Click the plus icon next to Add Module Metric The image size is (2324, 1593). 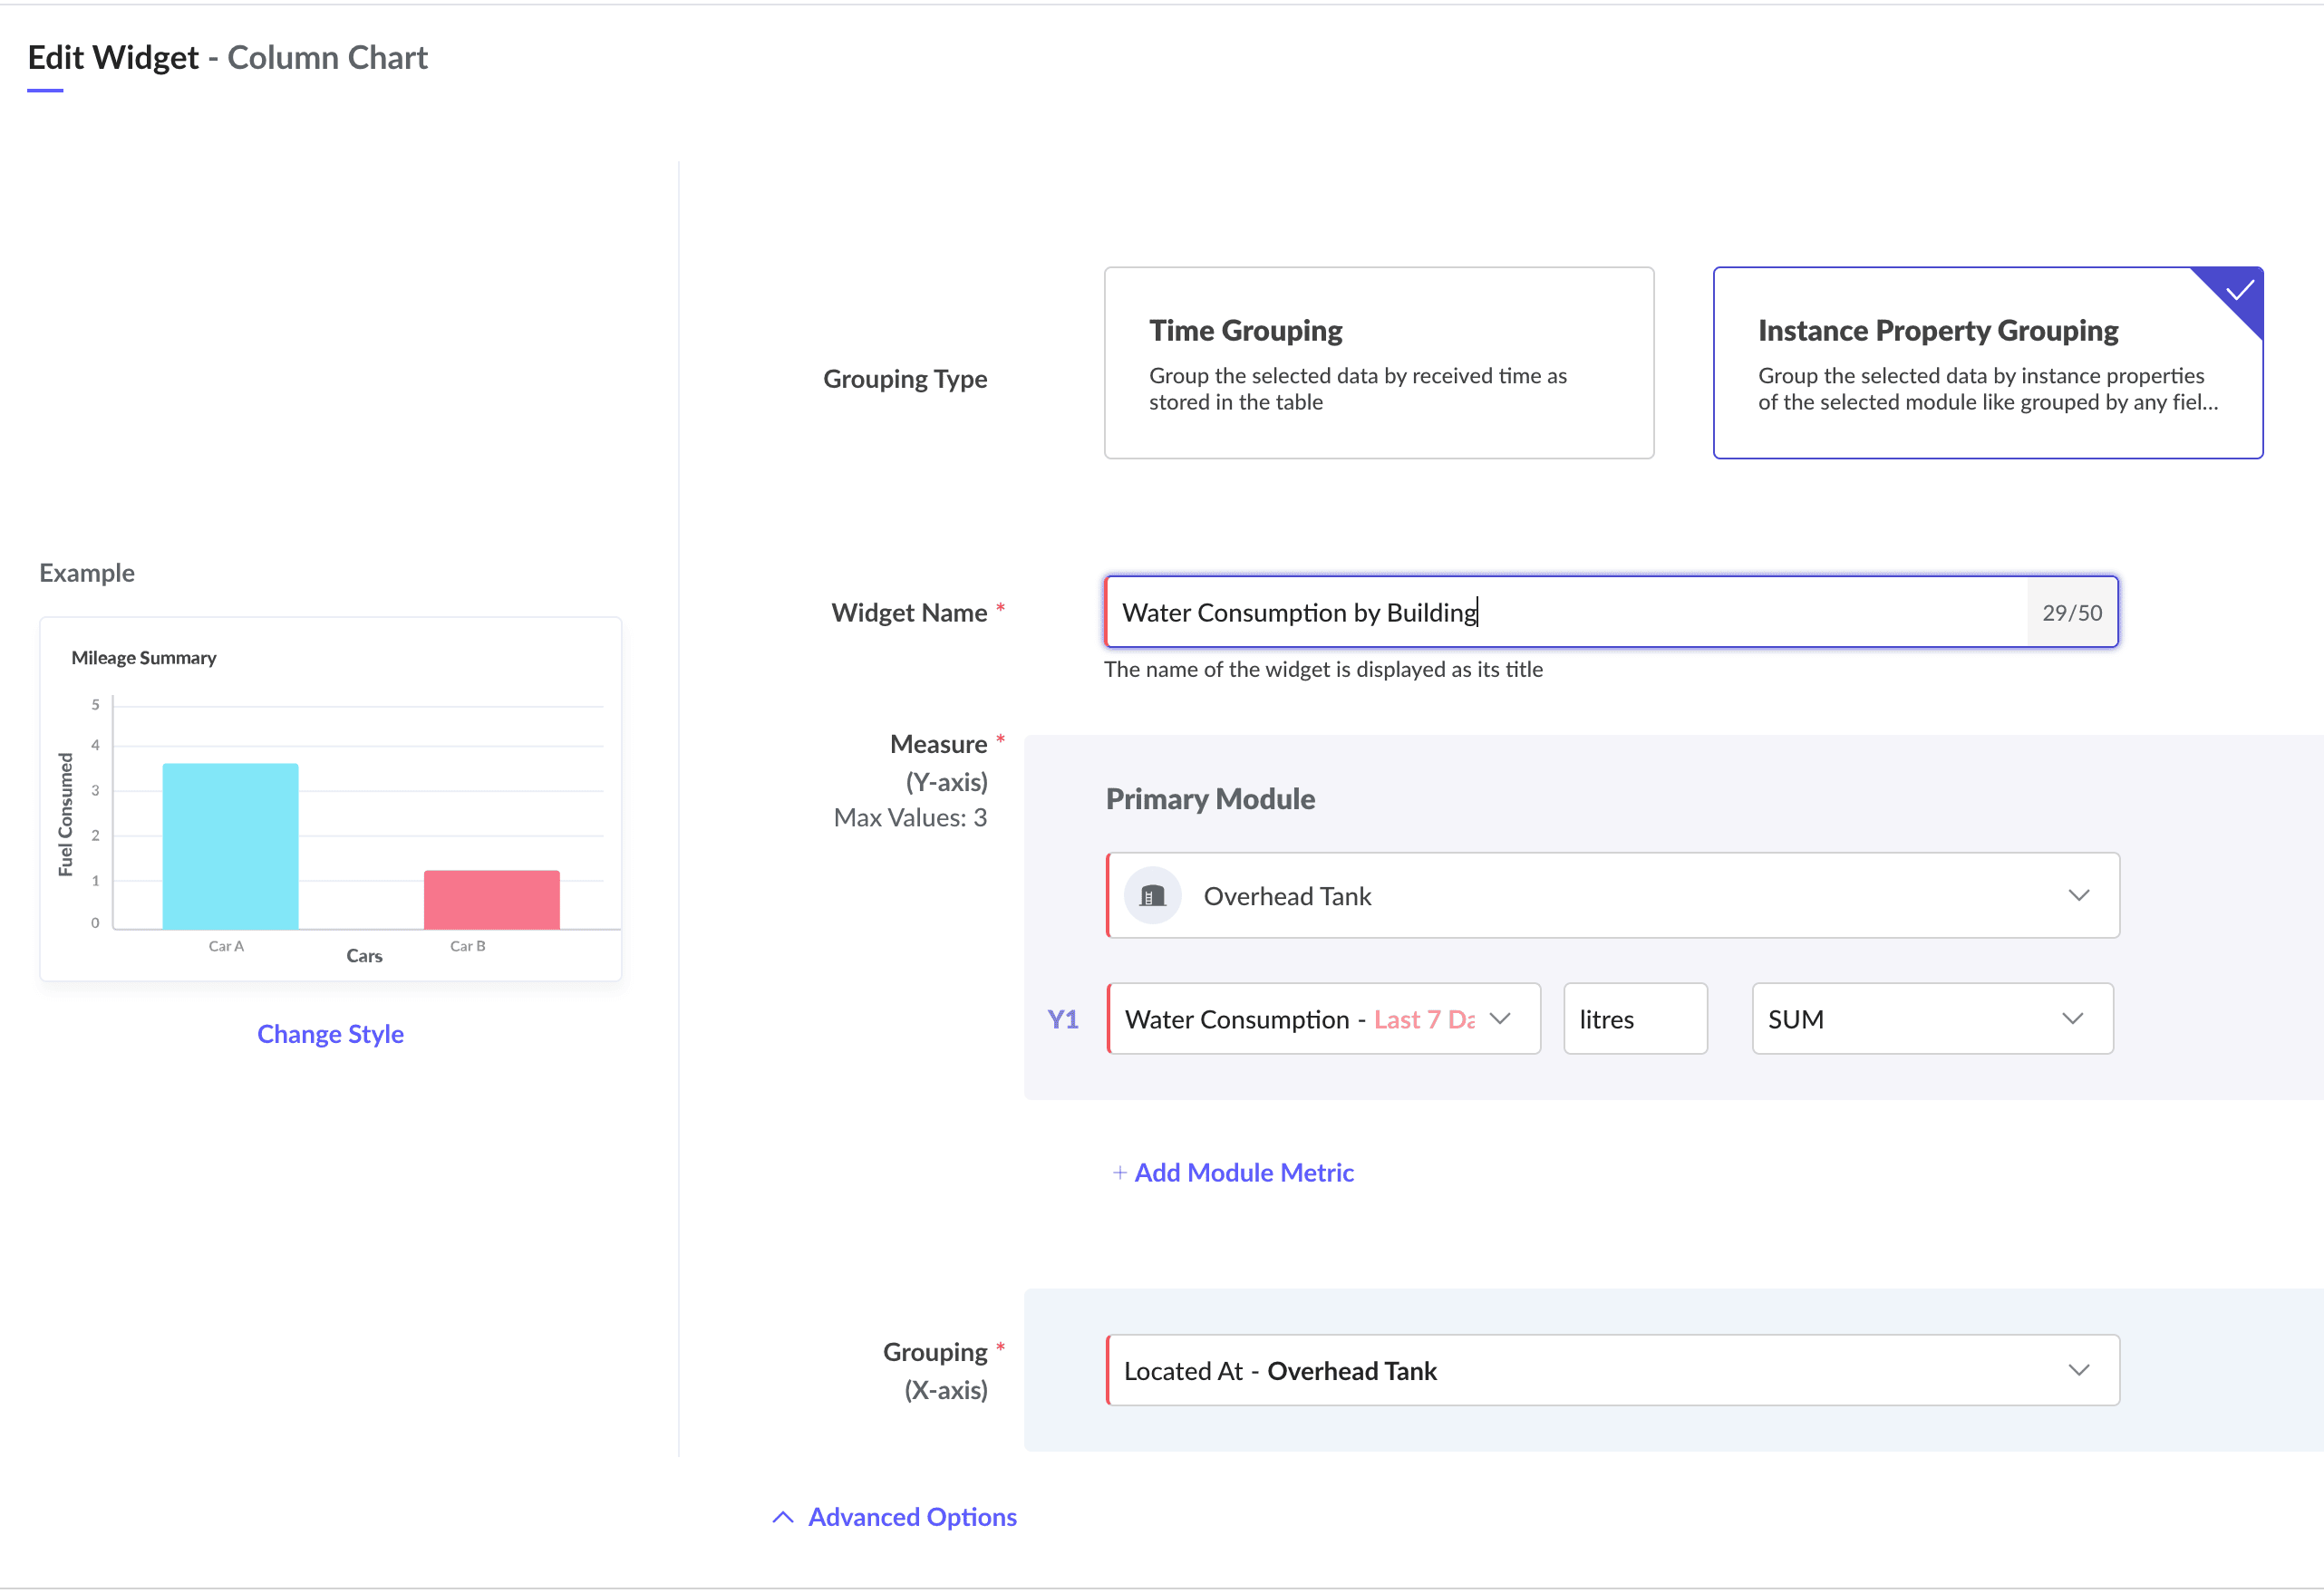(x=1119, y=1172)
